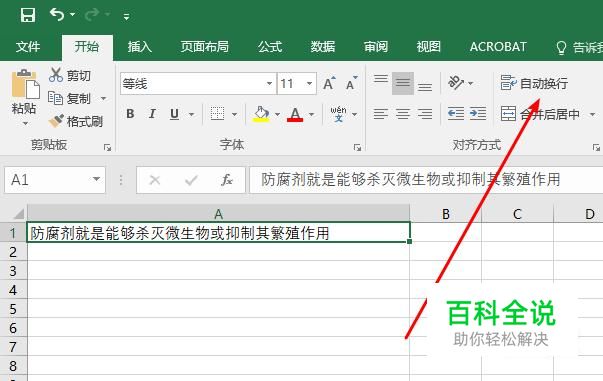Toggle italic formatting
The height and width of the screenshot is (381, 603).
coord(152,114)
